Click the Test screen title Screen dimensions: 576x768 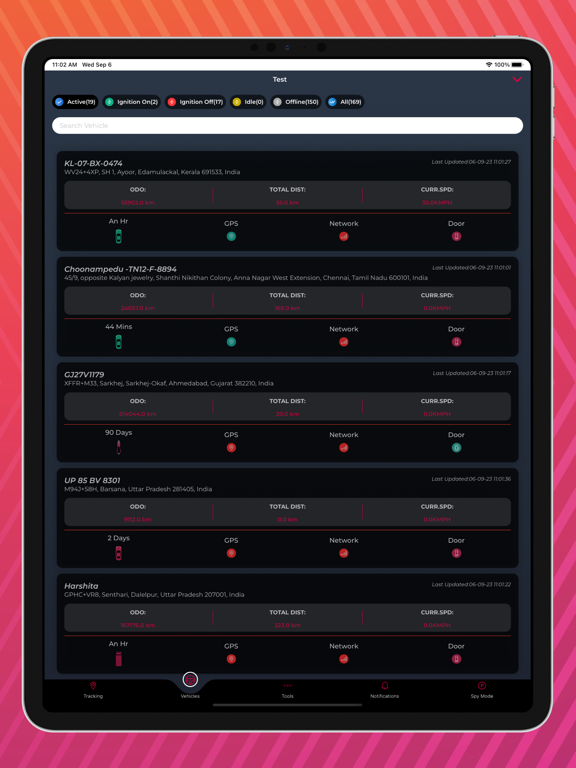click(x=280, y=79)
